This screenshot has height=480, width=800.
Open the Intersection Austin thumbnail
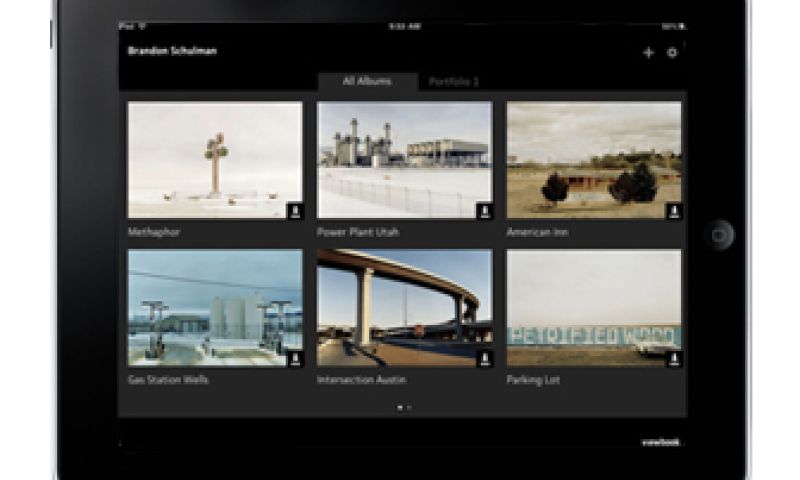405,308
